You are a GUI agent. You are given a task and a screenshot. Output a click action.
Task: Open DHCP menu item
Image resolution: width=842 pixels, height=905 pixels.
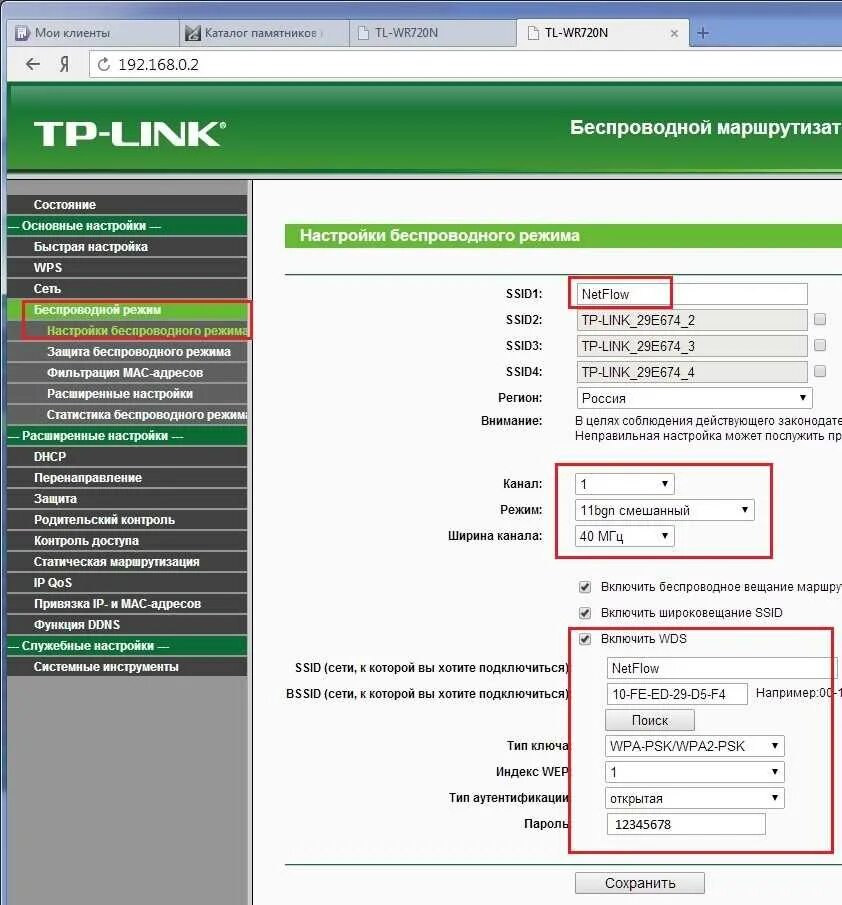[x=127, y=457]
